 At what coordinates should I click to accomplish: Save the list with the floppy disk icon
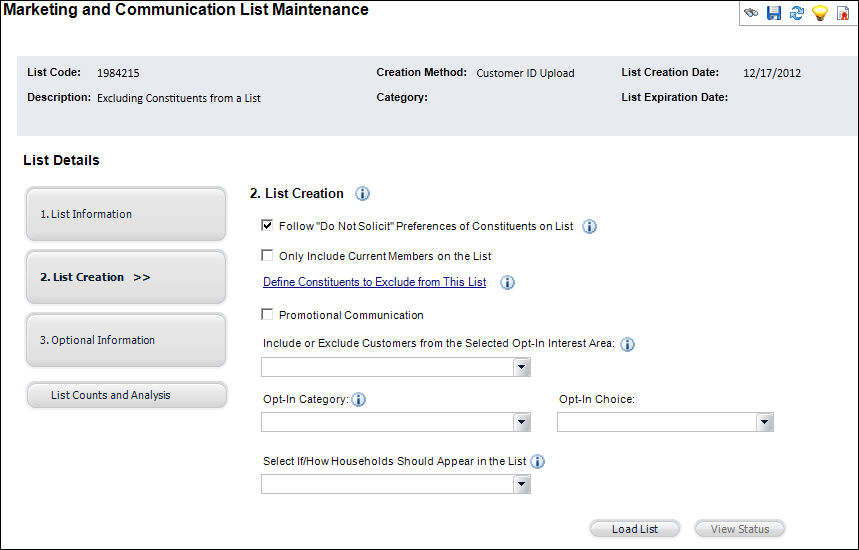click(774, 13)
